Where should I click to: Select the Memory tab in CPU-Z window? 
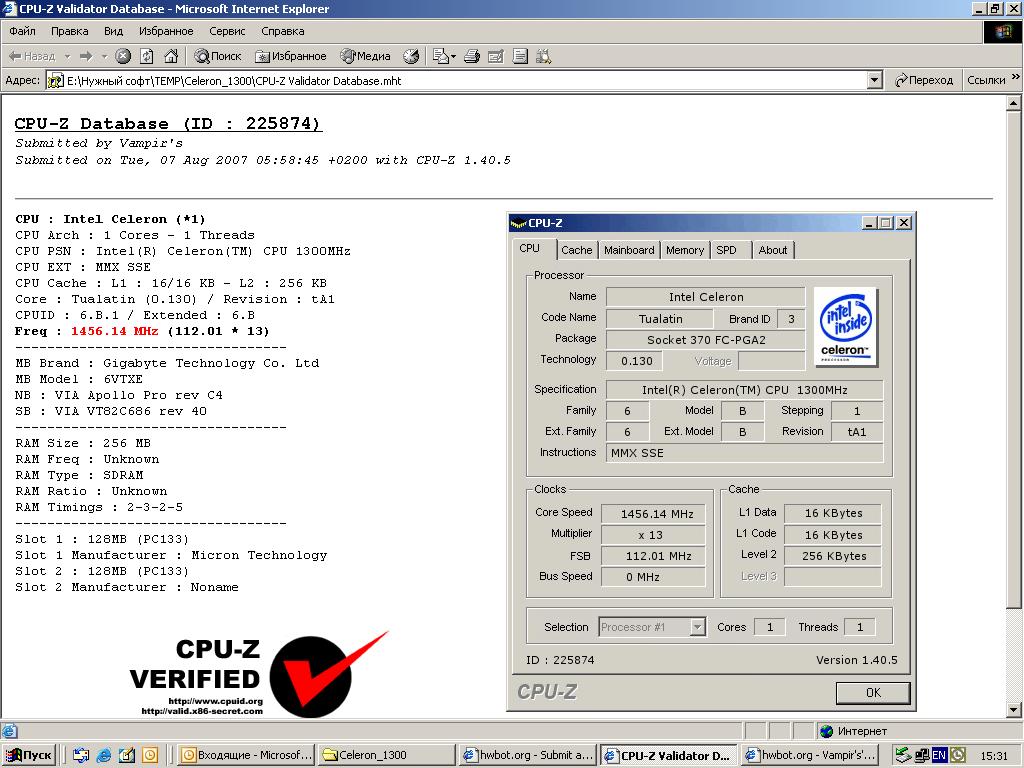click(x=684, y=250)
